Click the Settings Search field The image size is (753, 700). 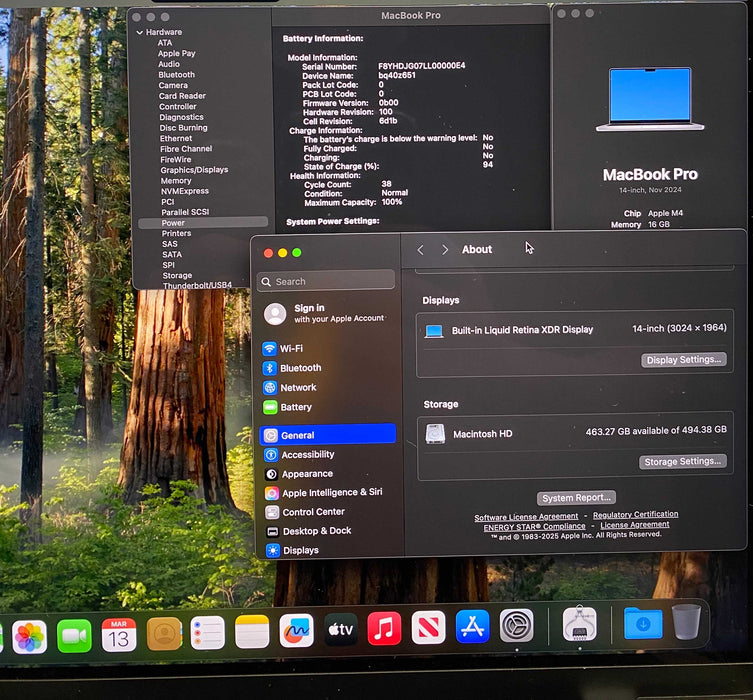click(x=327, y=281)
